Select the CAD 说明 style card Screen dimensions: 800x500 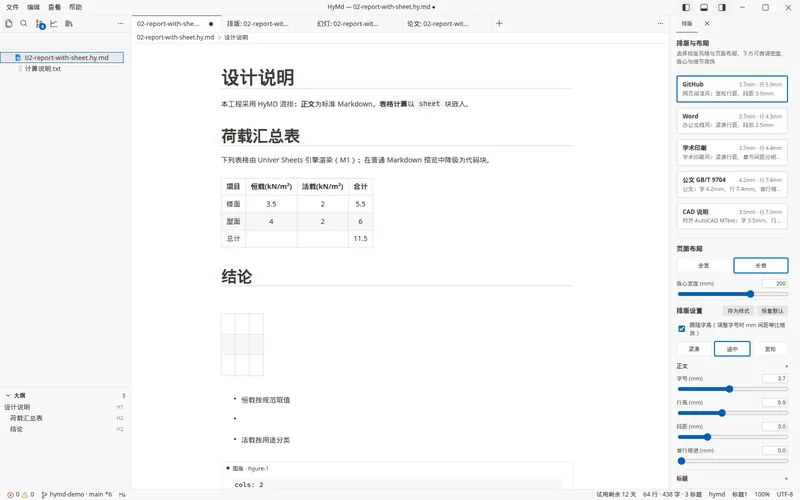pos(732,216)
